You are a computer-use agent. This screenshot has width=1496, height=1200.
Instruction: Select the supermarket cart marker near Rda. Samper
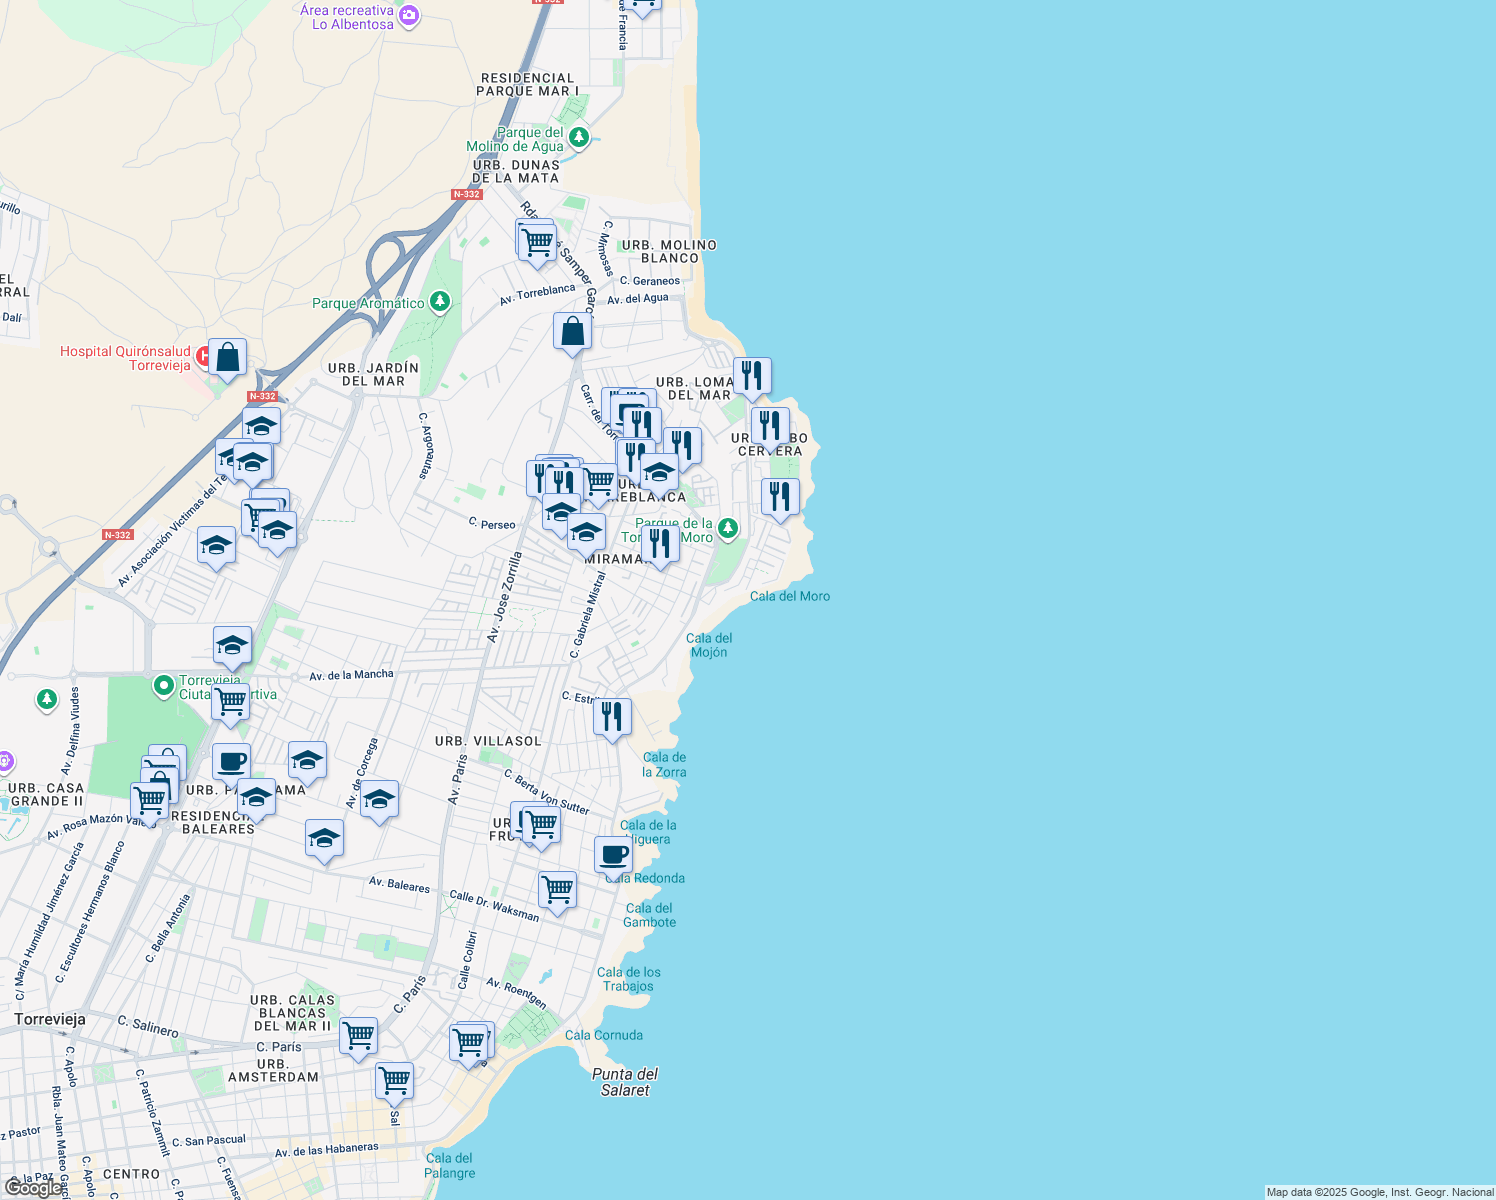[536, 240]
